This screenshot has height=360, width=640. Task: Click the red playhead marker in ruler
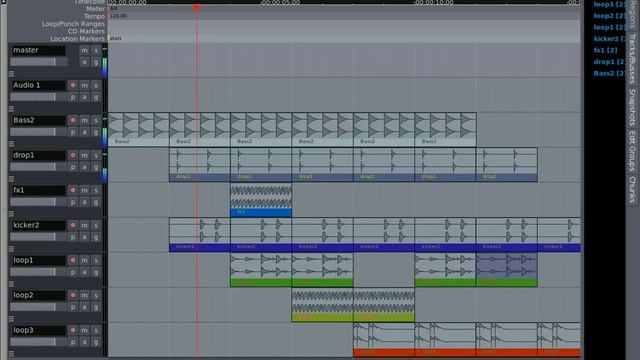197,7
